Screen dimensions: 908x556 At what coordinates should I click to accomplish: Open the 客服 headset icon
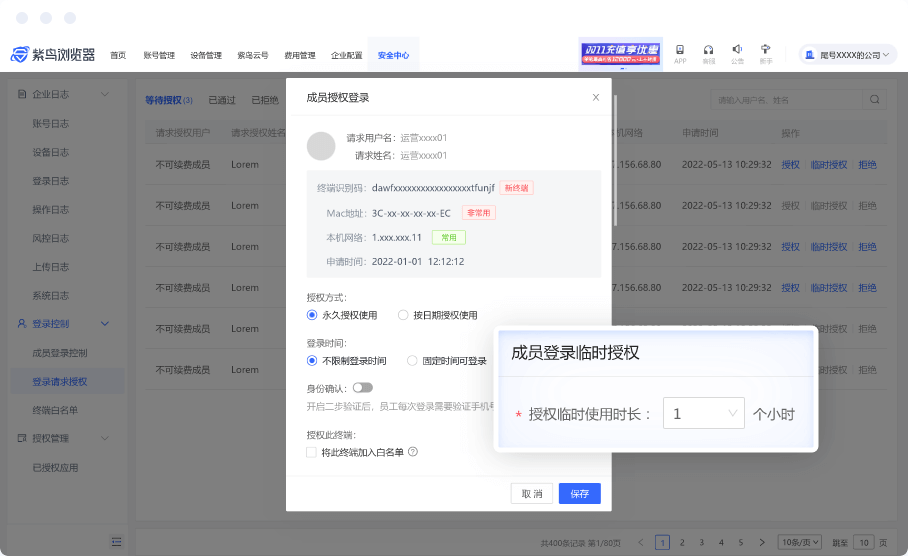coord(708,50)
